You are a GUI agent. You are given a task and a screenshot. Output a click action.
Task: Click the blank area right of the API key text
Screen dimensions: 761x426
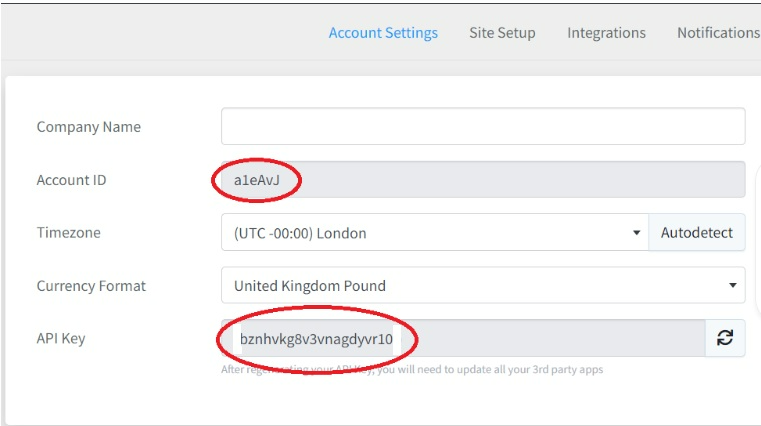click(560, 338)
